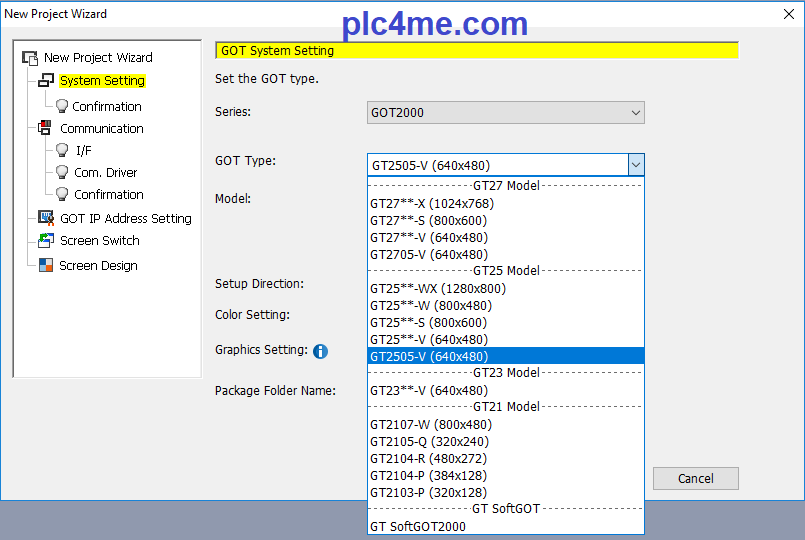Select GT25**-WX (1280x800) option
The width and height of the screenshot is (805, 540).
click(437, 289)
